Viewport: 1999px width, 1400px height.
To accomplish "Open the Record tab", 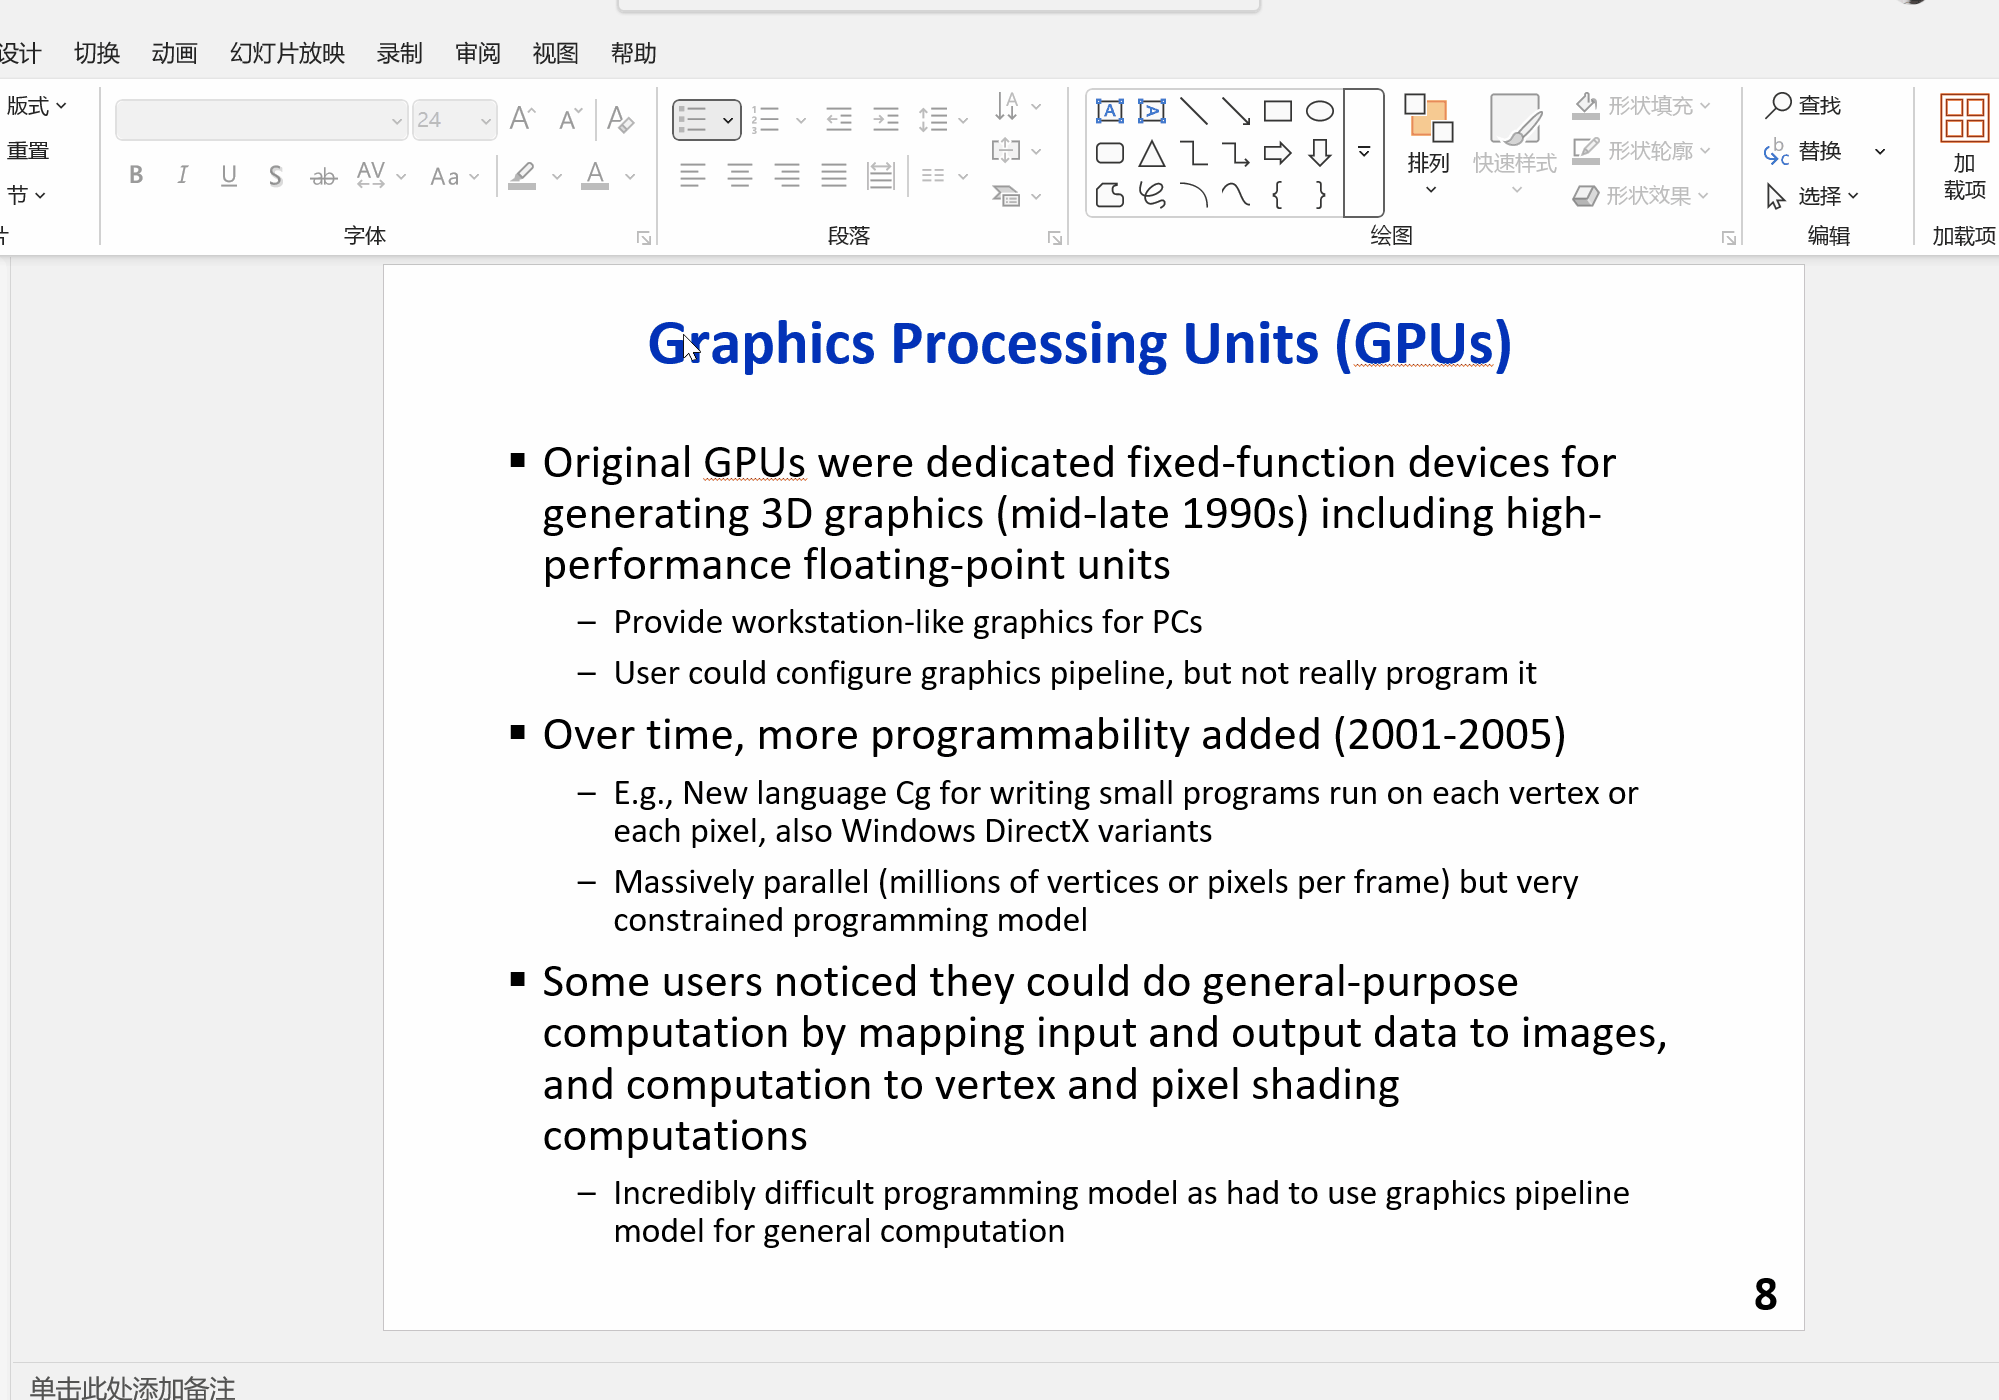I will point(399,53).
